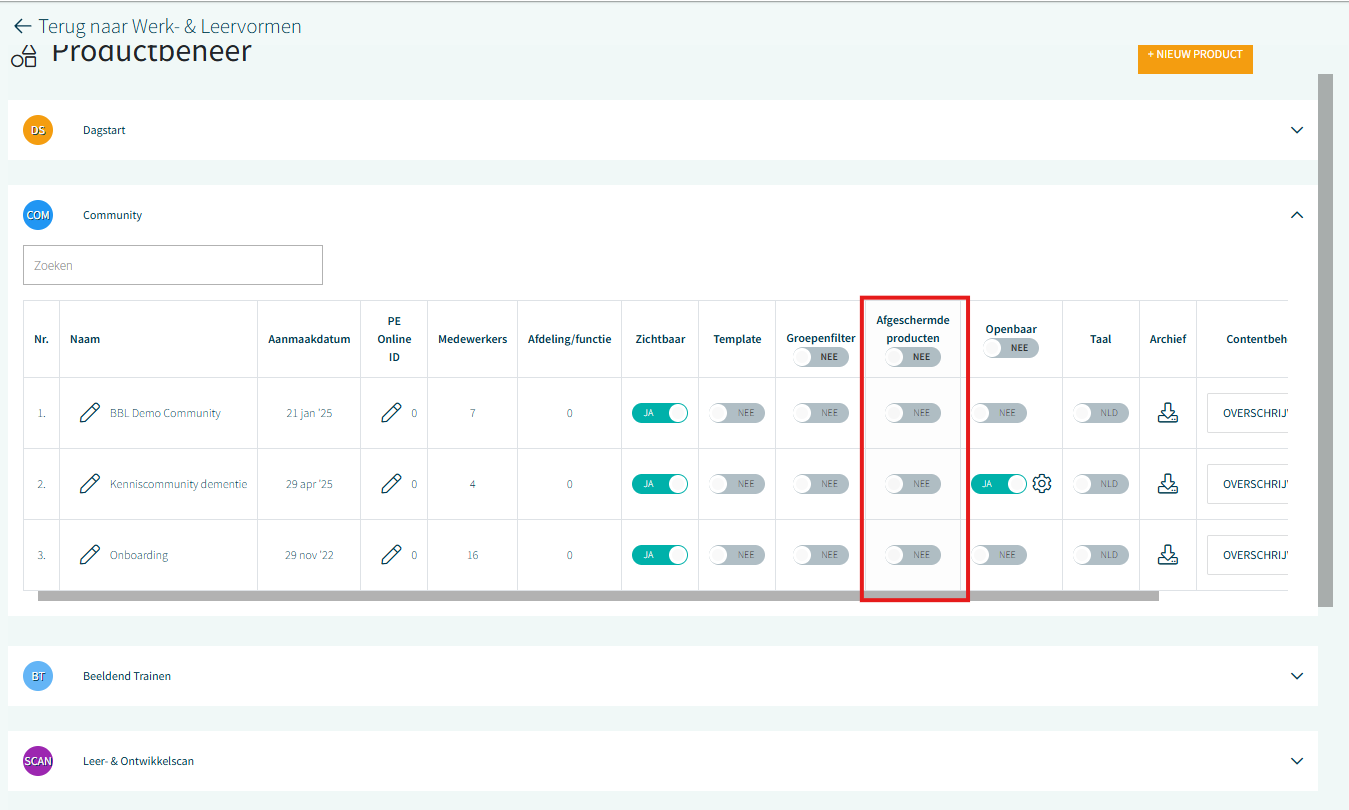Enable Template toggle for Onboarding
This screenshot has width=1349, height=810.
(737, 555)
